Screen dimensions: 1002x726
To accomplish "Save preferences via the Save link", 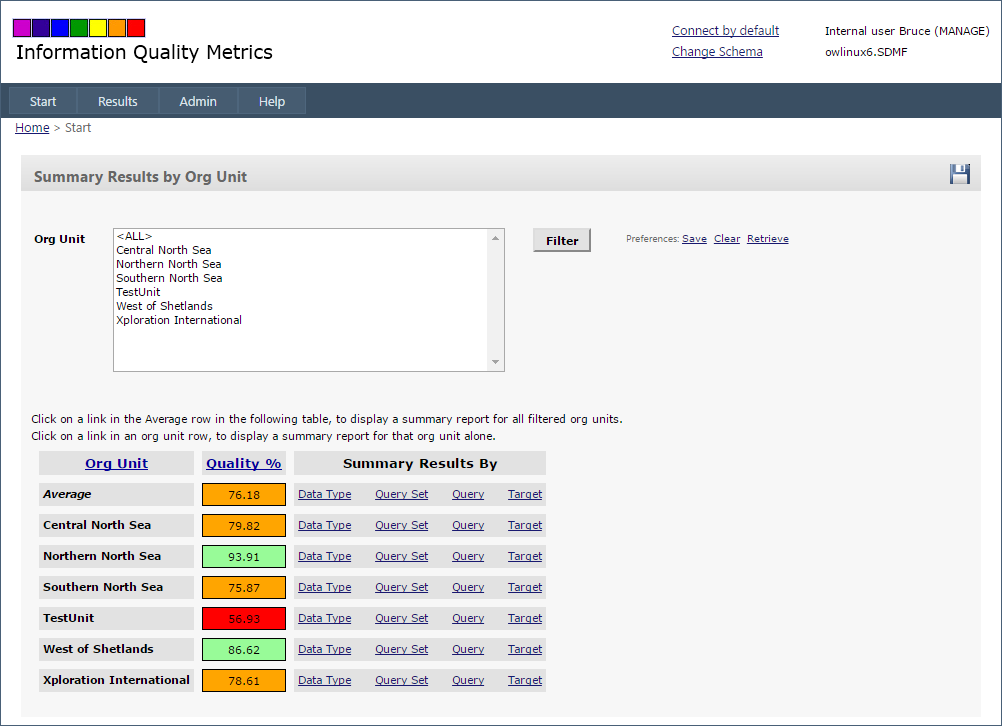I will tap(694, 239).
